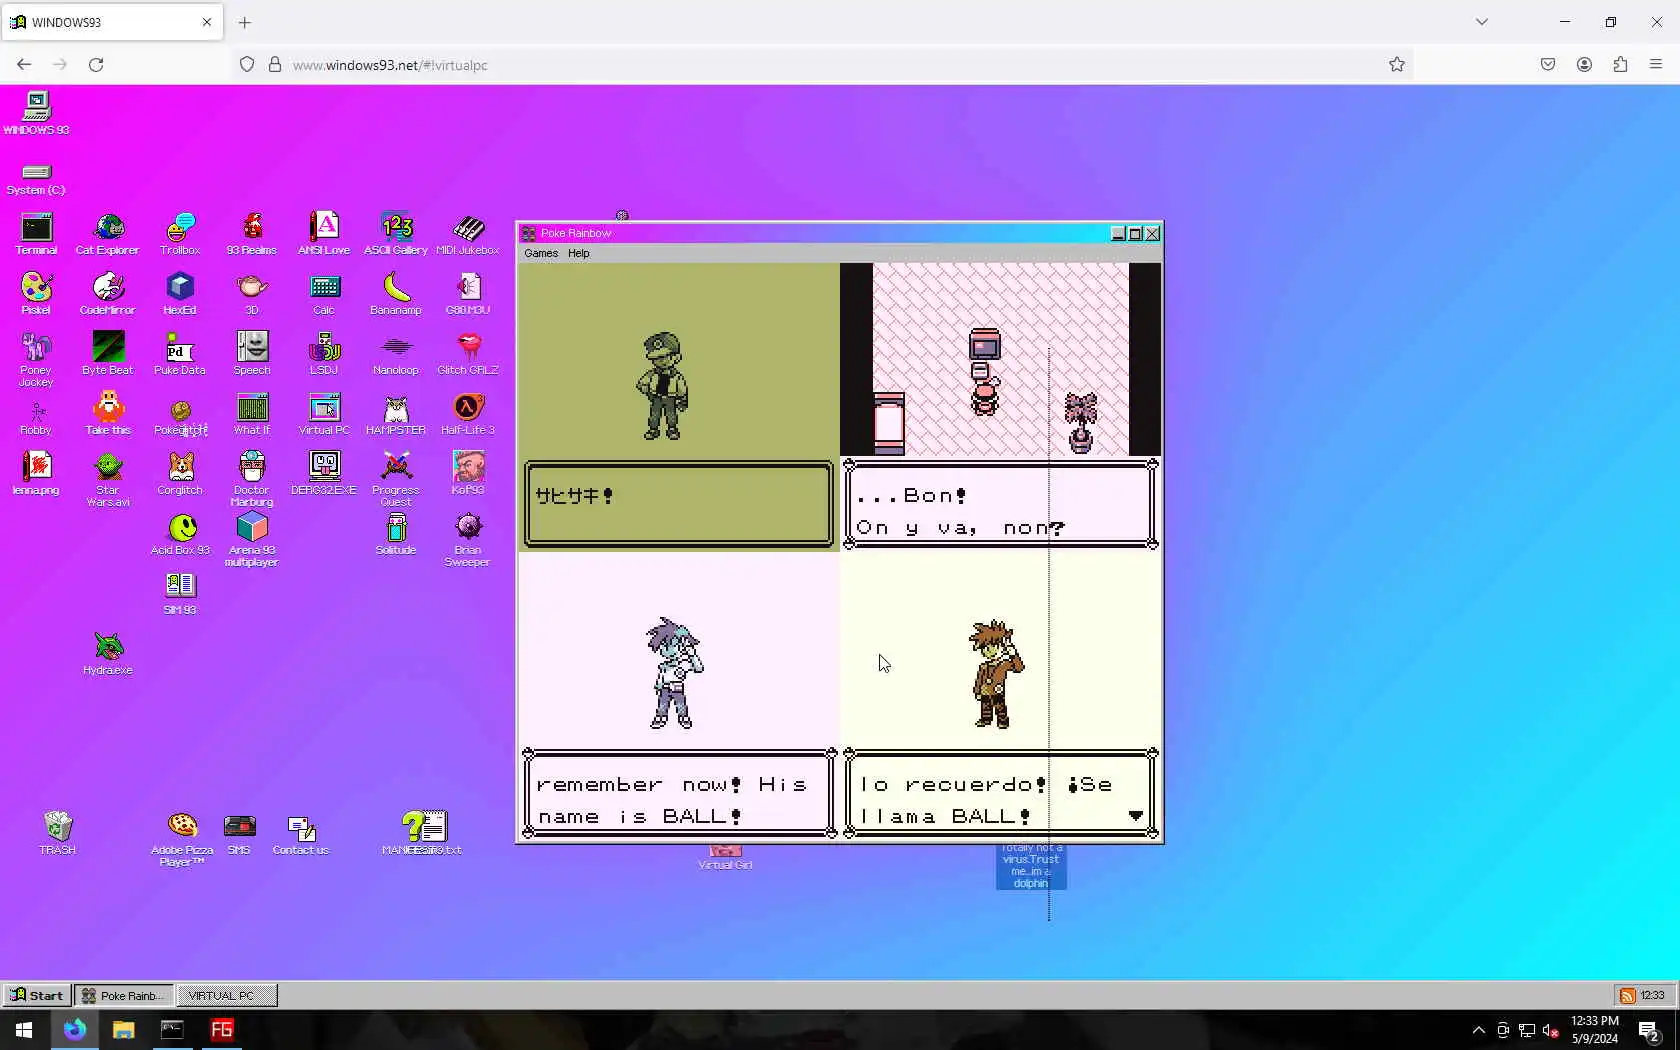
Task: Open the Trollbox chat icon
Action: point(180,235)
